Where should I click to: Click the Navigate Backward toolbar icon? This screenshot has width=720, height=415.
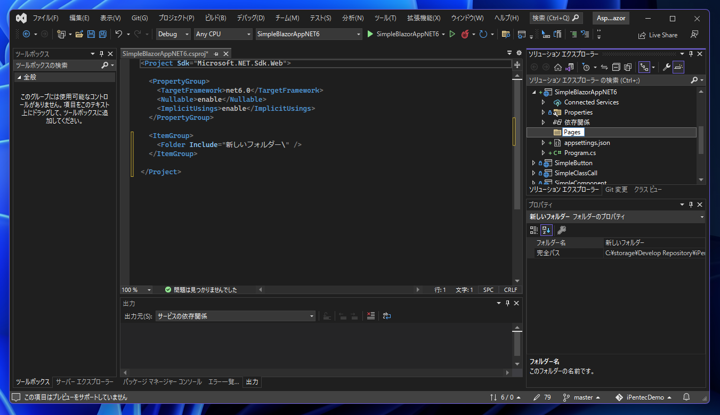[x=26, y=34]
